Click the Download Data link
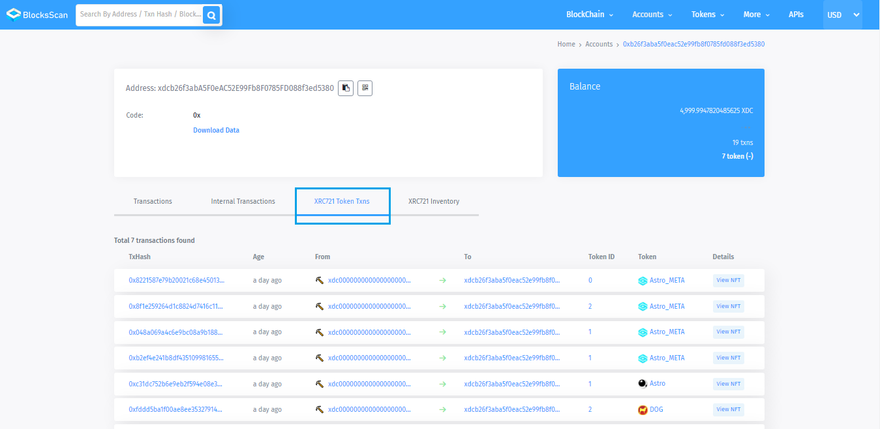Screen dimensions: 880x429 [216, 130]
